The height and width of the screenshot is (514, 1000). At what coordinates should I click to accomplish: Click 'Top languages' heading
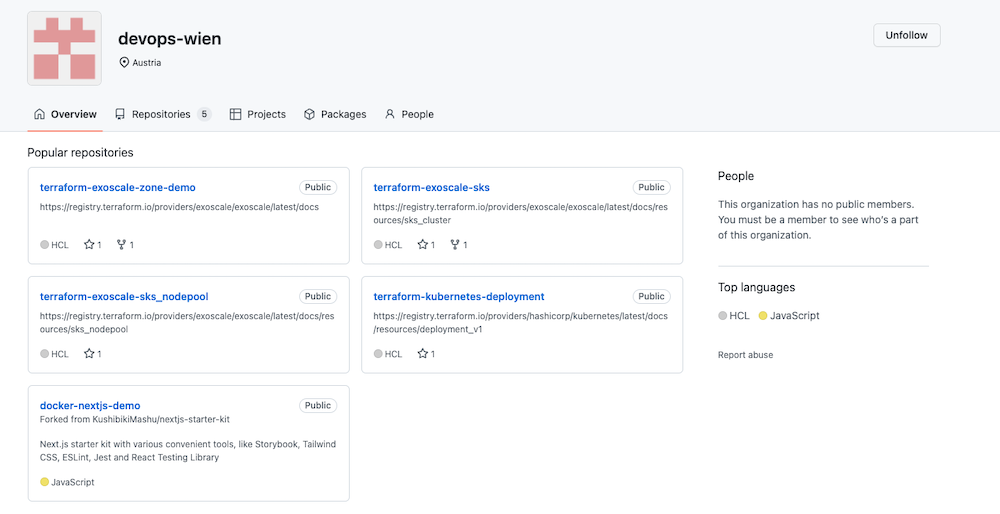tap(756, 288)
